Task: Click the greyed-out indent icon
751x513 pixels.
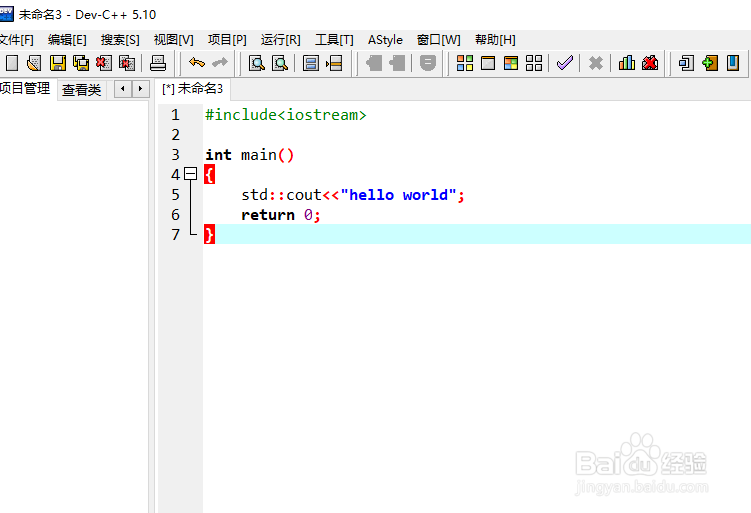Action: [374, 63]
